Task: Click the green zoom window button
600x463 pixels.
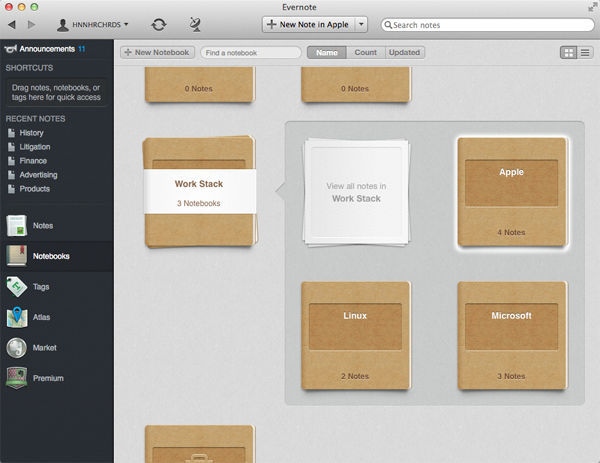Action: tap(34, 7)
